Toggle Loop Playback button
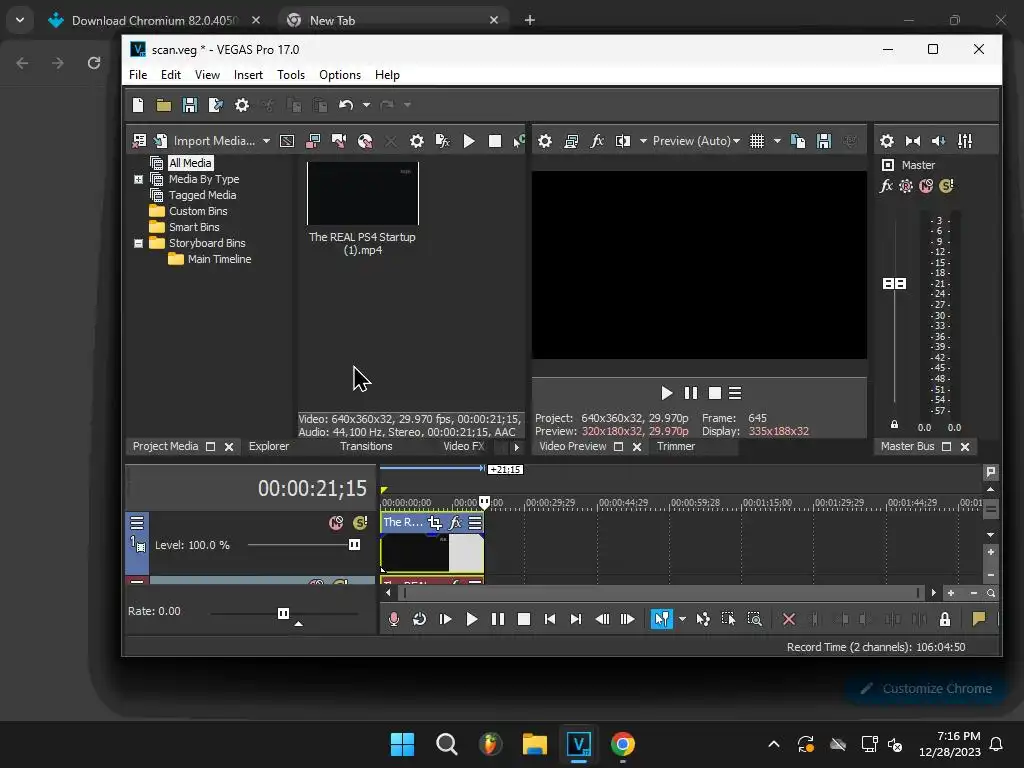Viewport: 1024px width, 768px height. coord(419,619)
